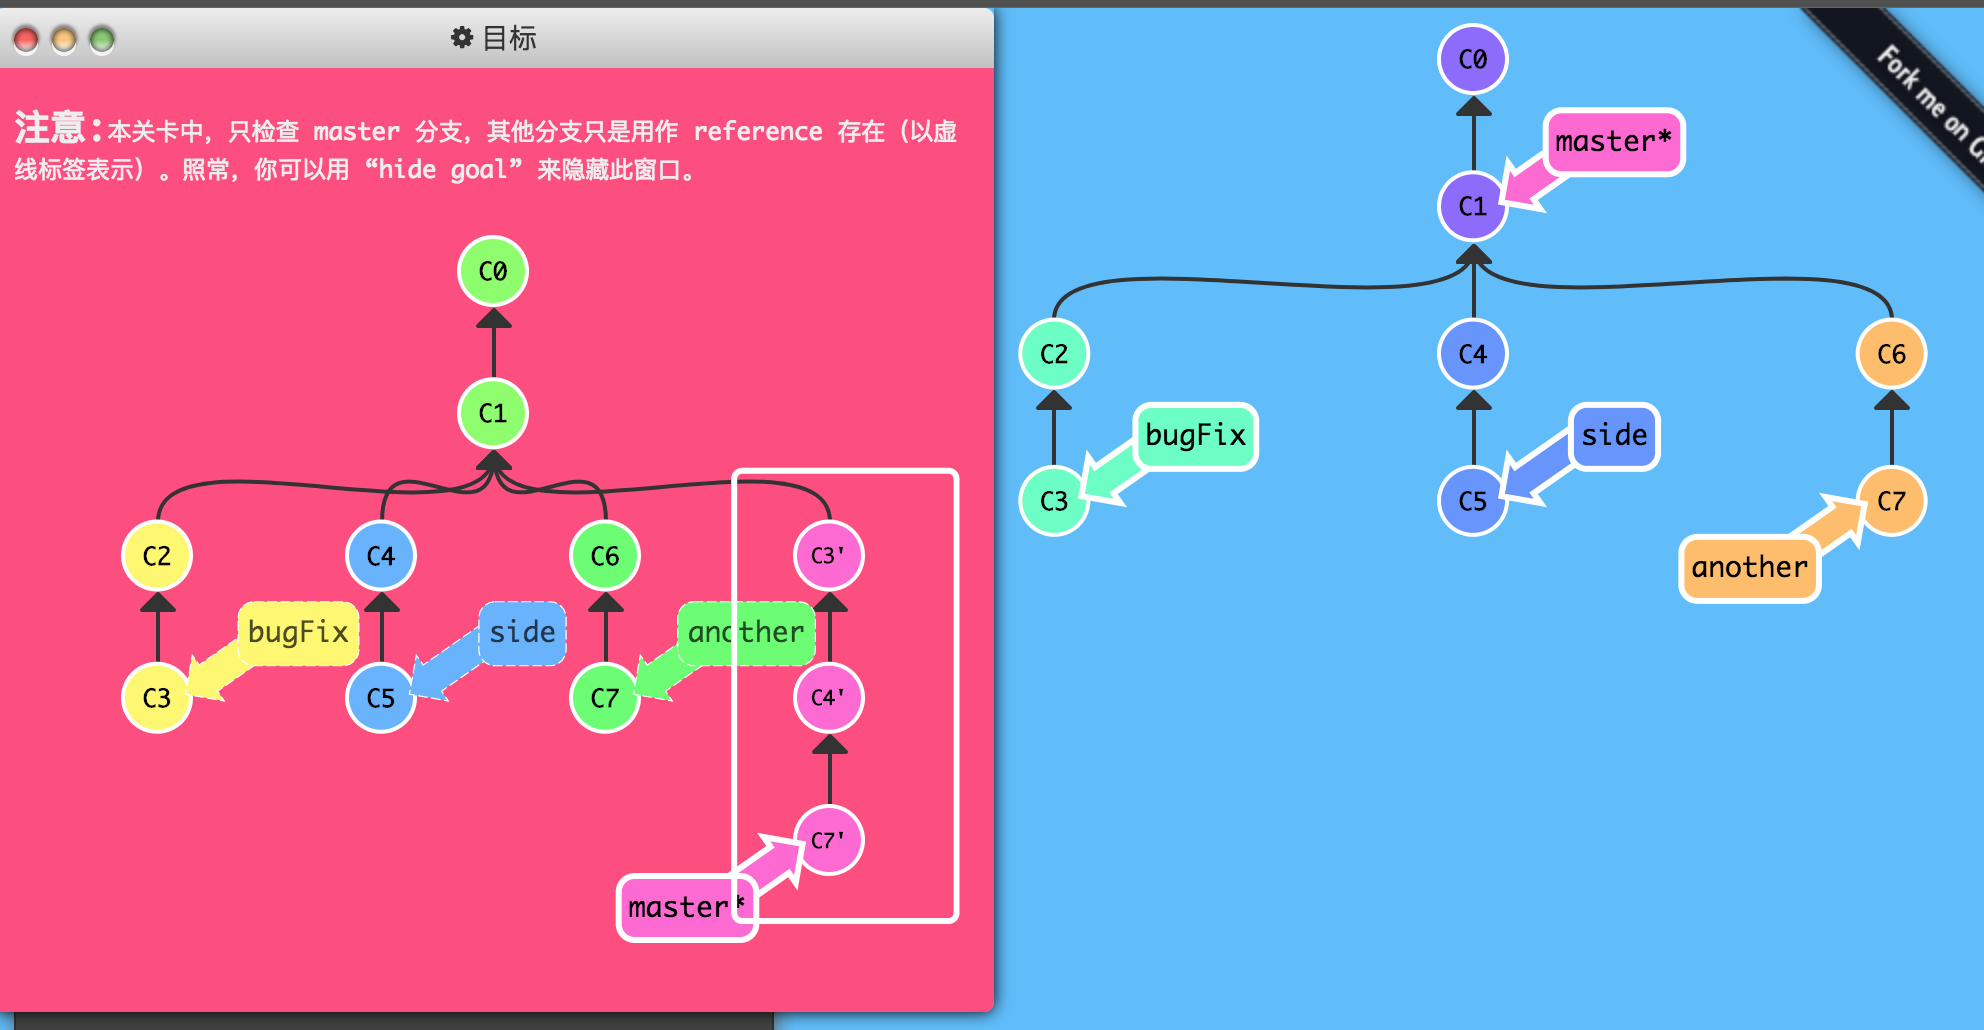Click orange commit C7 in main tree
This screenshot has height=1030, width=1984.
pyautogui.click(x=1892, y=501)
